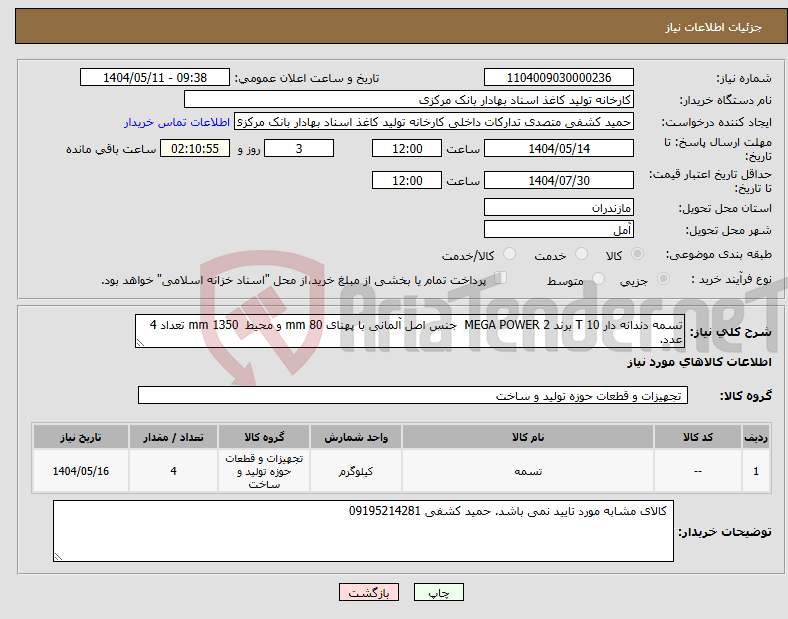Click the resize handle of description textarea
Screen dimensions: 788x619
click(140, 343)
